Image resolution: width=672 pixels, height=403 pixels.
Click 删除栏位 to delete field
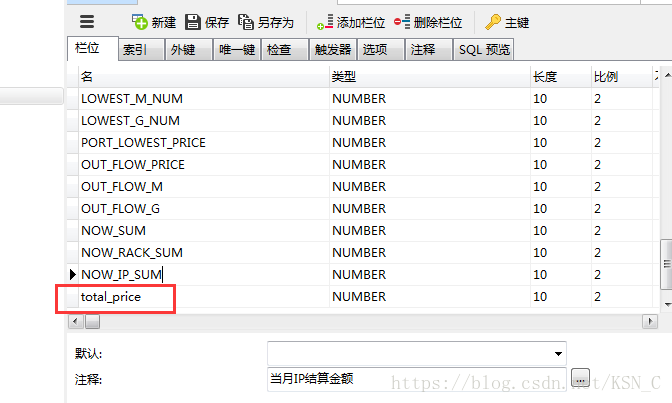[428, 22]
